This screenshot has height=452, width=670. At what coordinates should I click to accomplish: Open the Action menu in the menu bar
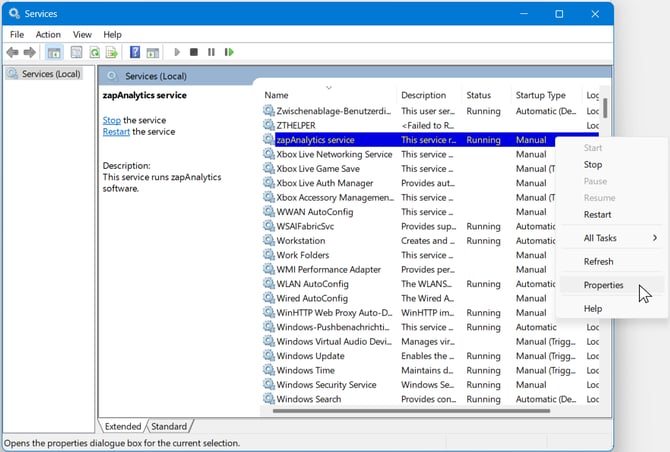click(x=48, y=34)
